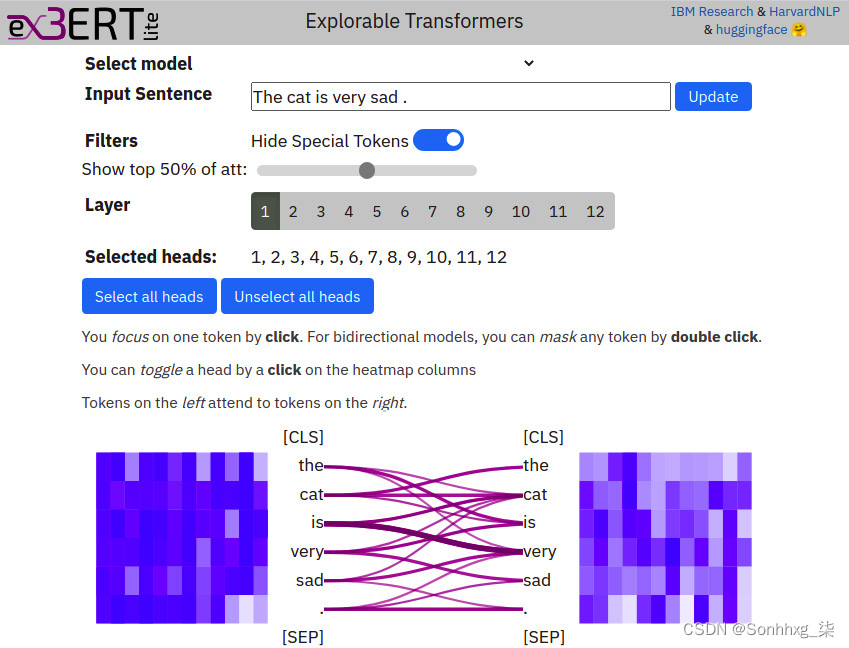The width and height of the screenshot is (849, 648).
Task: Select layer 9
Action: click(x=488, y=211)
